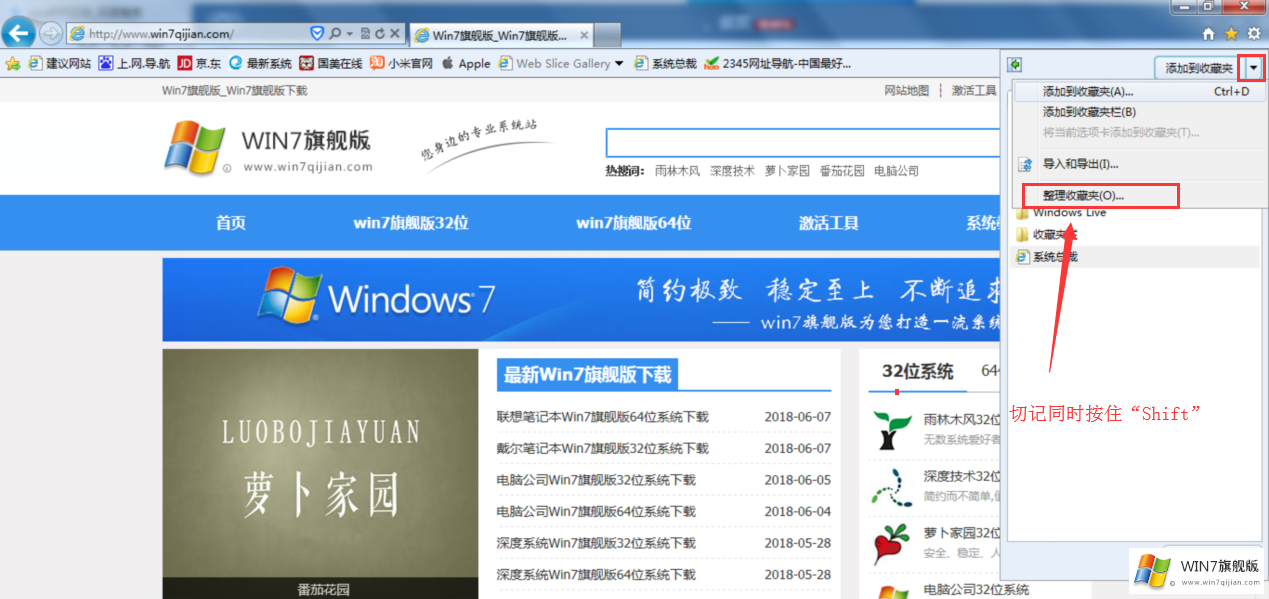Open 戴尔笔记本Win7旗舰版32位系统下载
The height and width of the screenshot is (599, 1269).
tap(602, 448)
